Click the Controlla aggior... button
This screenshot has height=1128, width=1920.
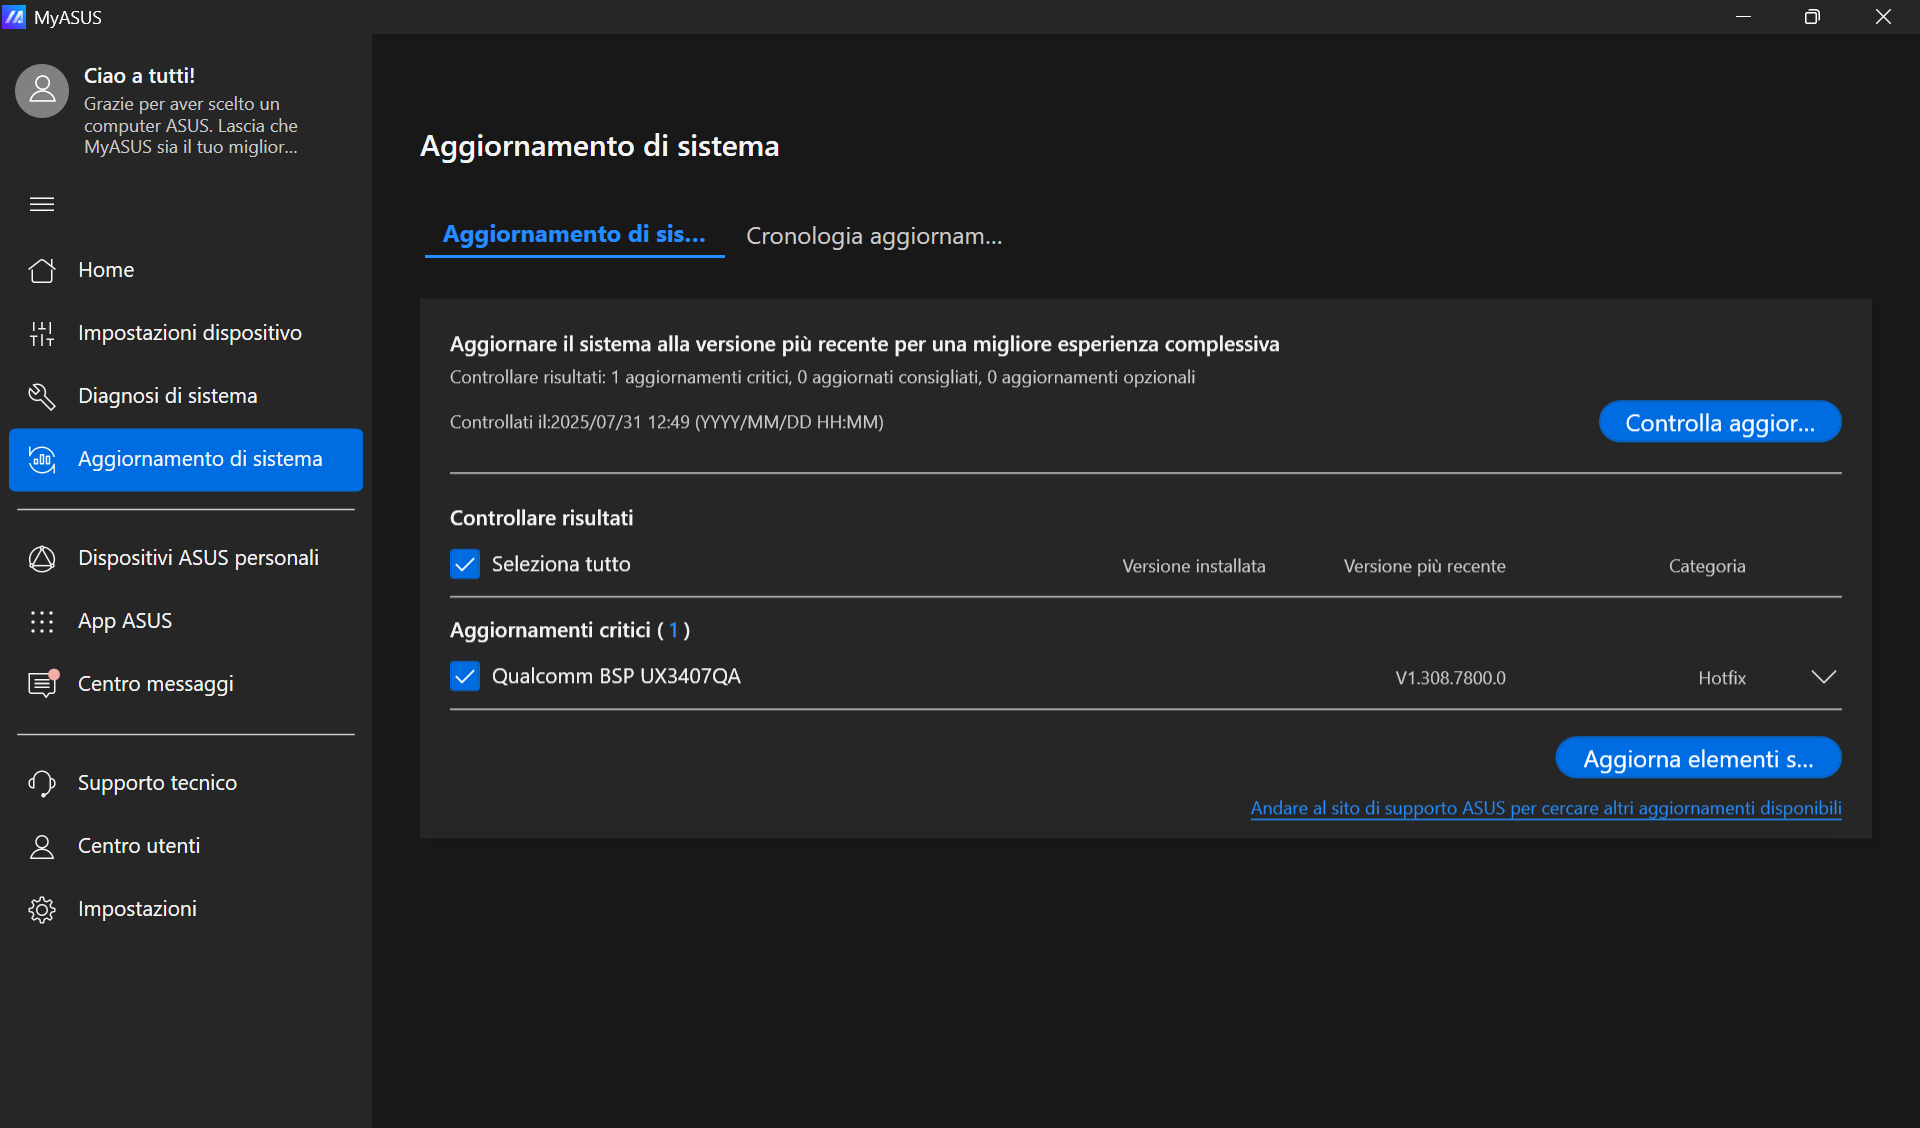point(1720,422)
